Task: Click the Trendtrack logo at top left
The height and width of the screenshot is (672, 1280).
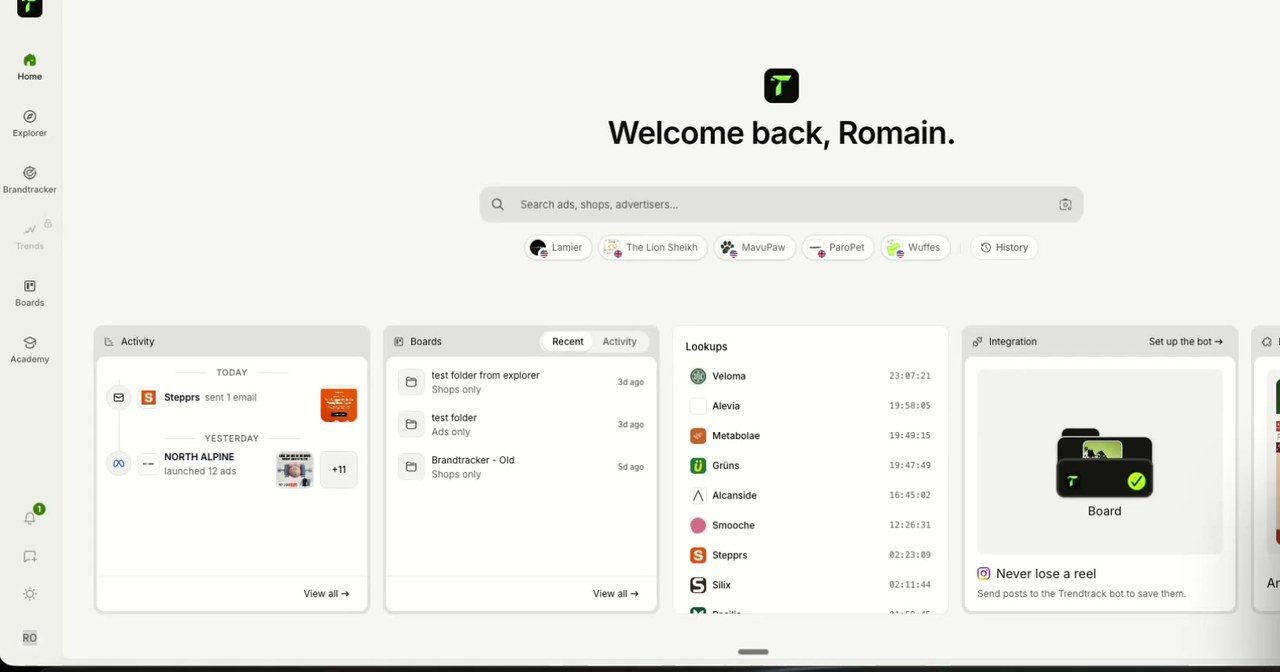Action: [x=30, y=6]
